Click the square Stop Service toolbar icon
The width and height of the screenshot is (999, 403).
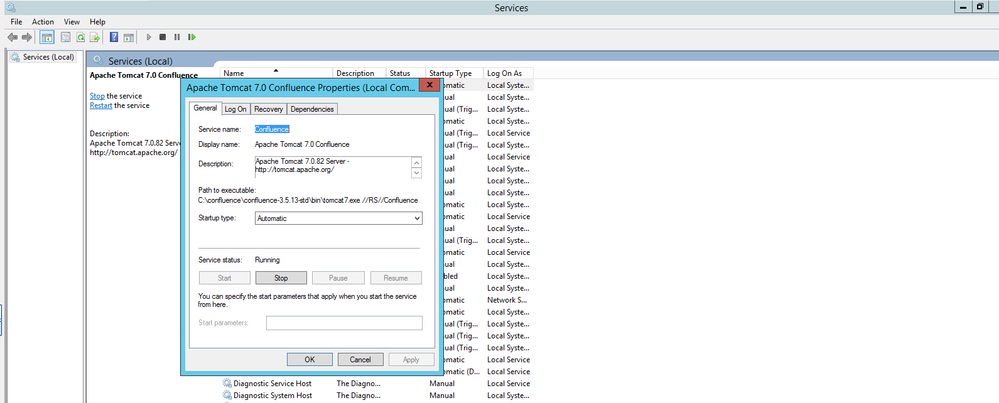pyautogui.click(x=163, y=38)
